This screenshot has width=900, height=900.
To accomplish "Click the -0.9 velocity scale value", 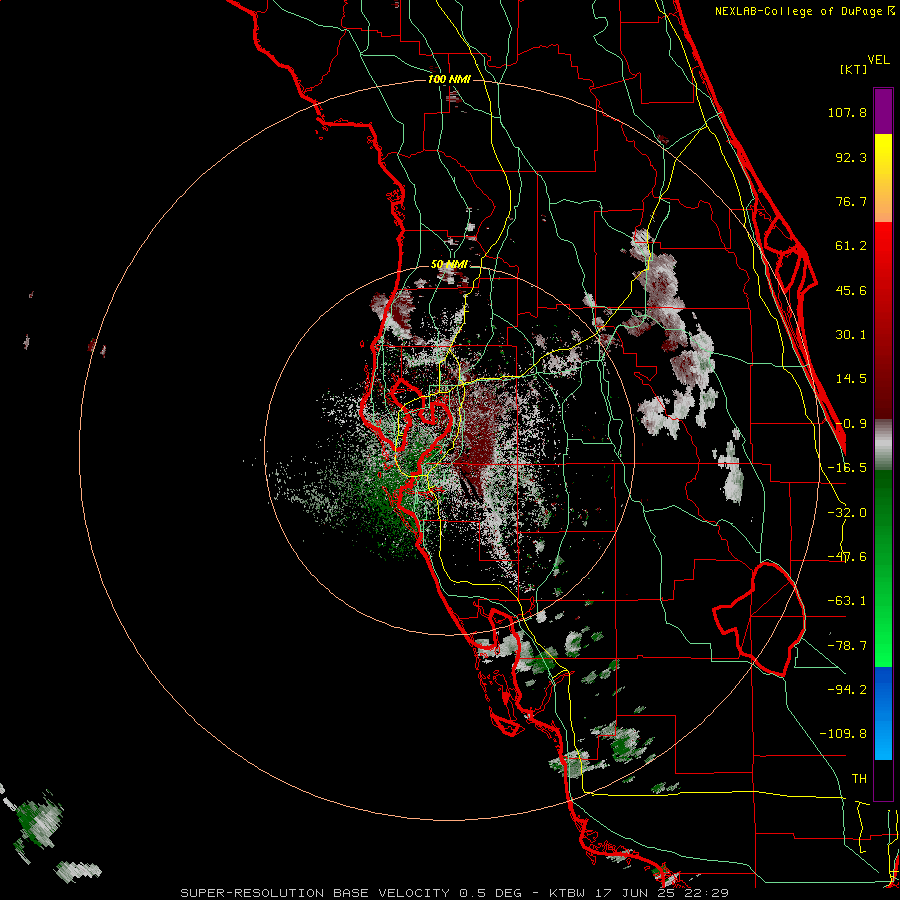I will 851,424.
